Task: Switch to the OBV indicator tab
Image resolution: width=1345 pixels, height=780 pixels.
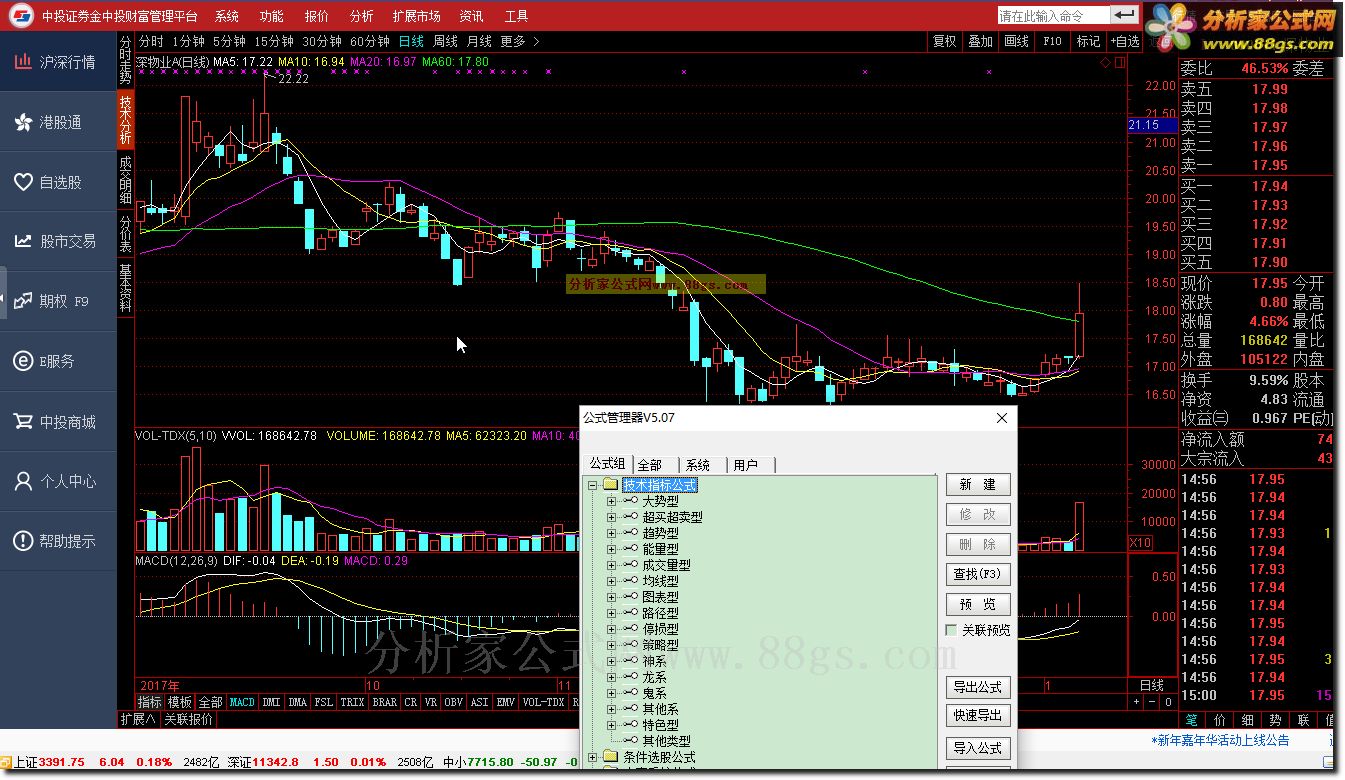Action: pos(454,702)
